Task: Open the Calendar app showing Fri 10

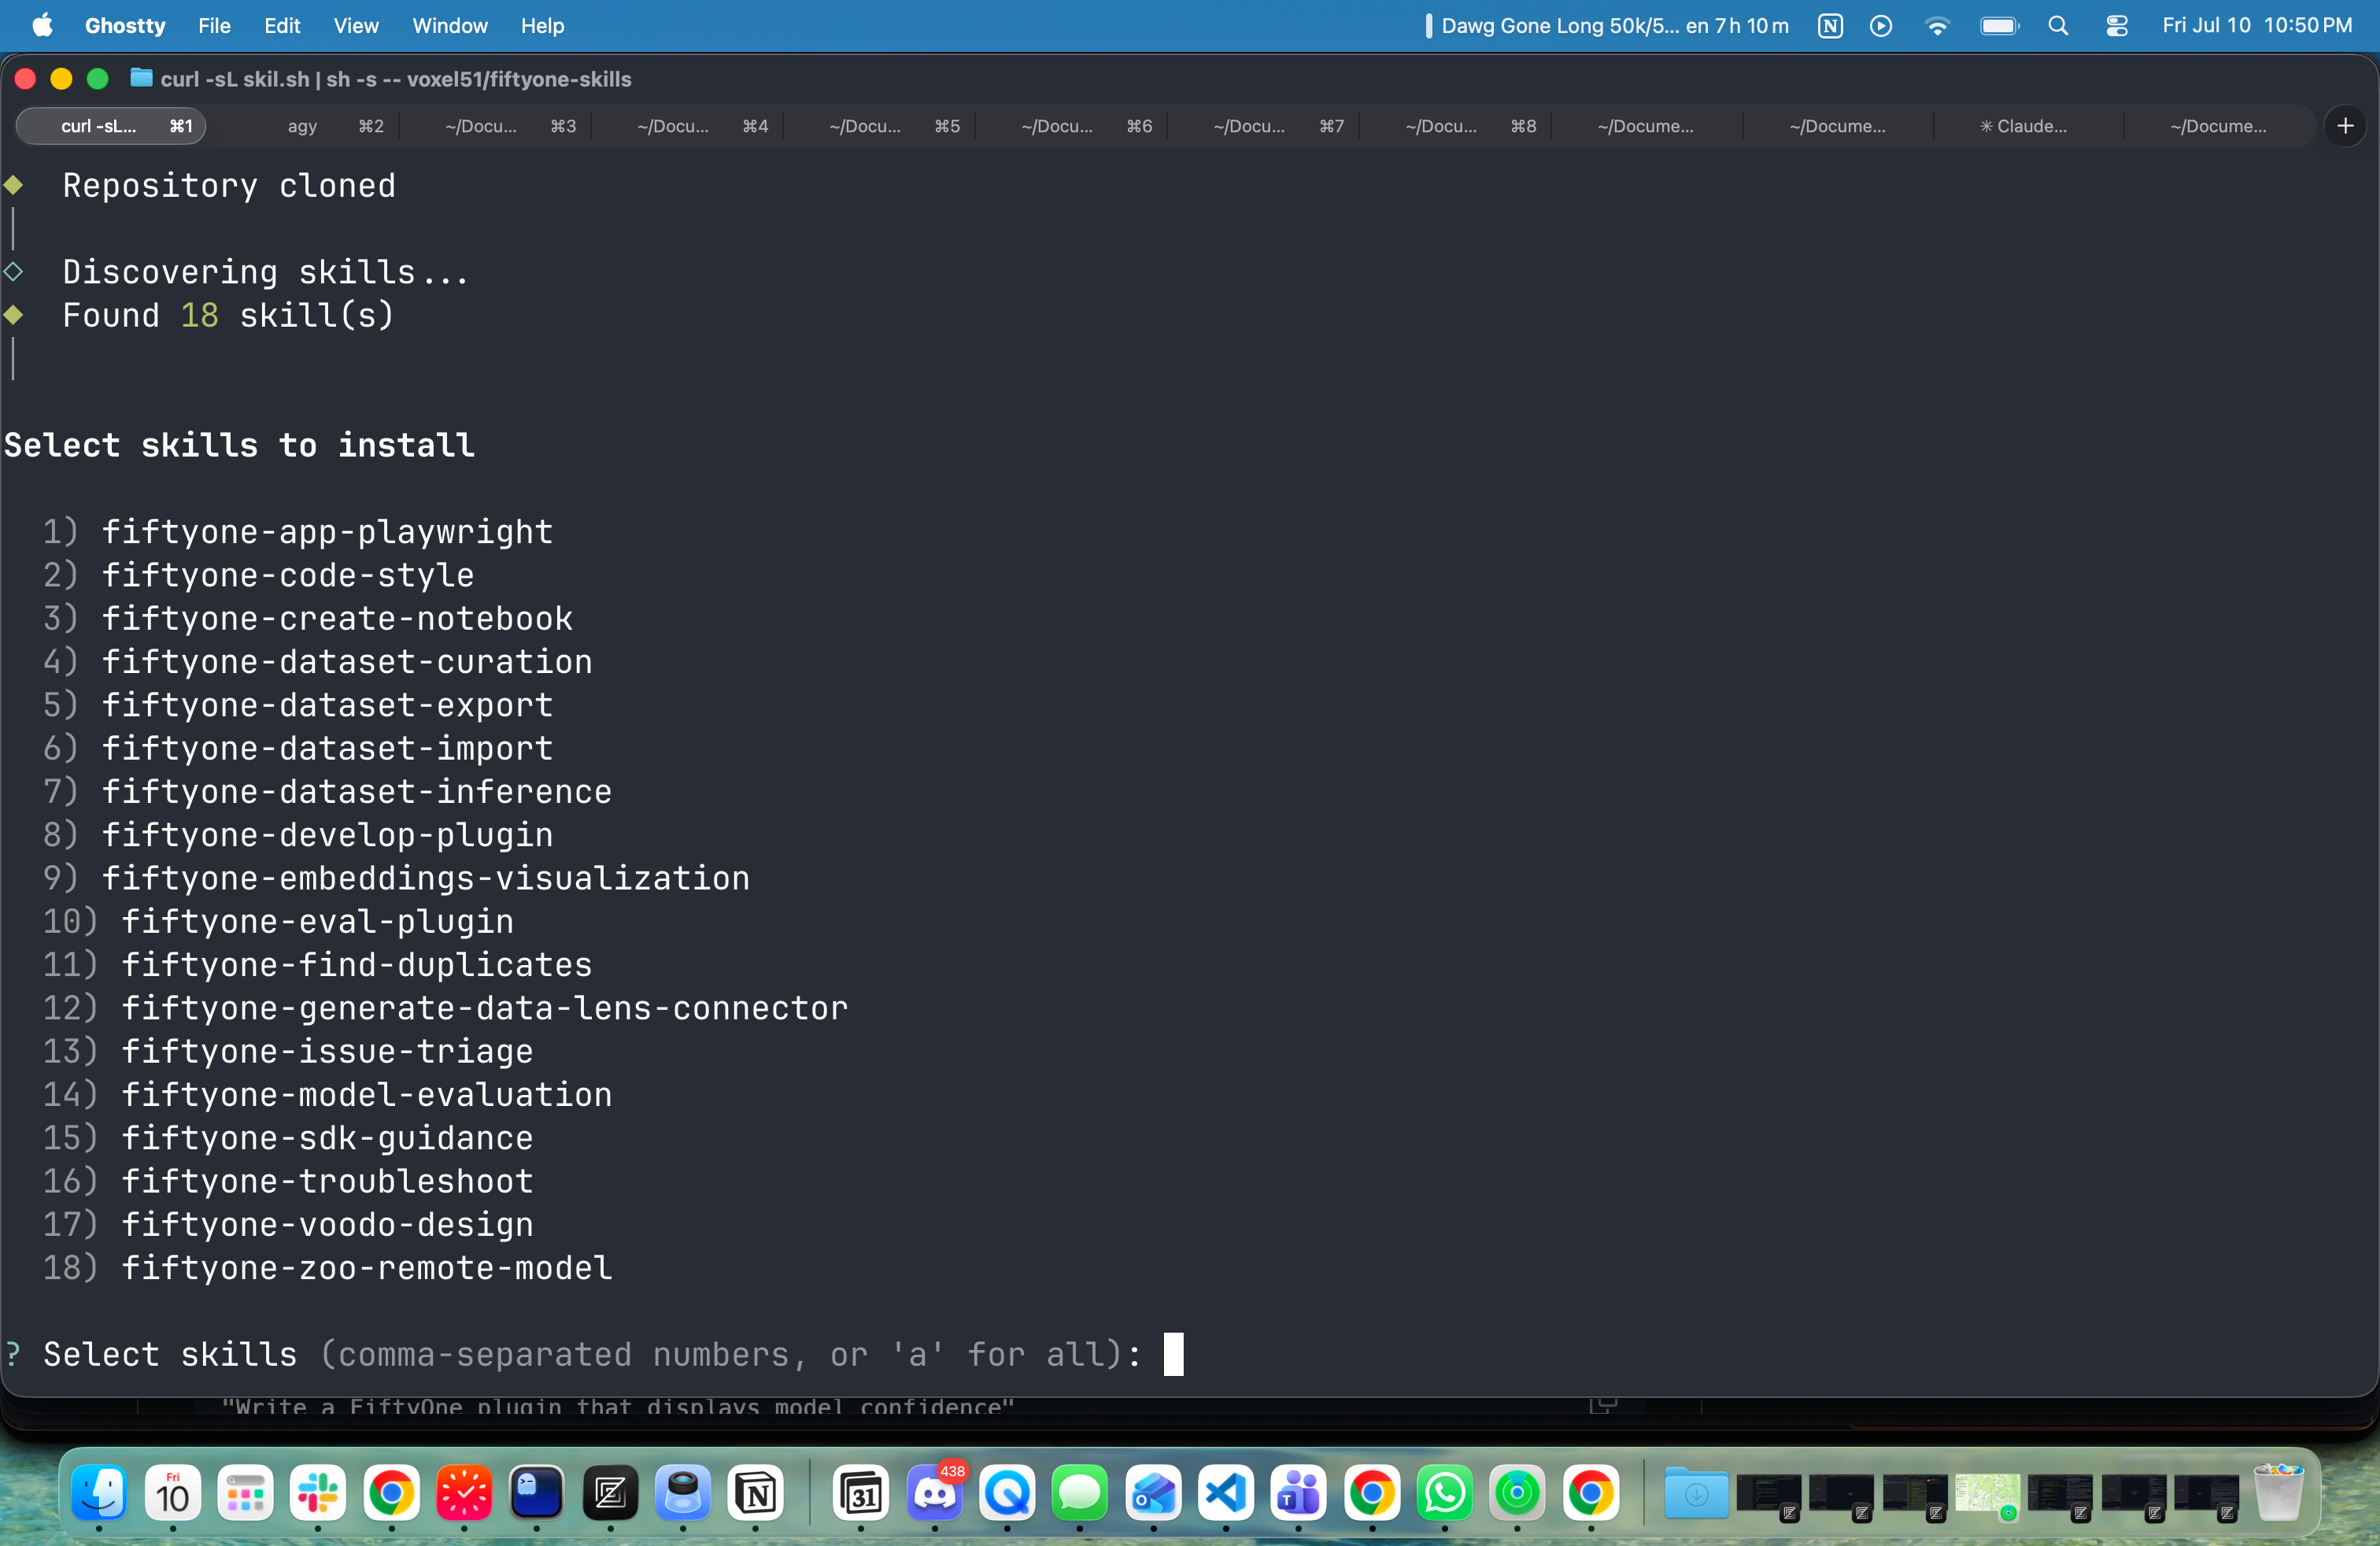Action: pyautogui.click(x=173, y=1494)
